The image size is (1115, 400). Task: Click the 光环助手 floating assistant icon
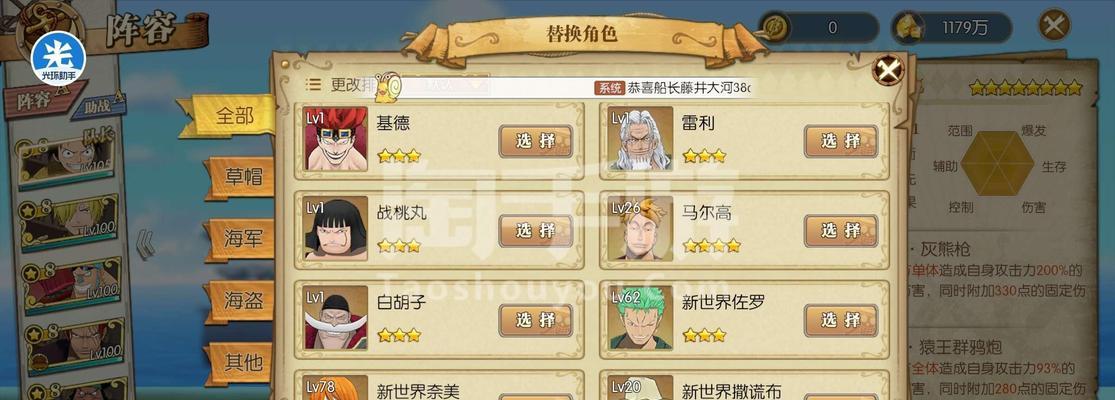58,58
